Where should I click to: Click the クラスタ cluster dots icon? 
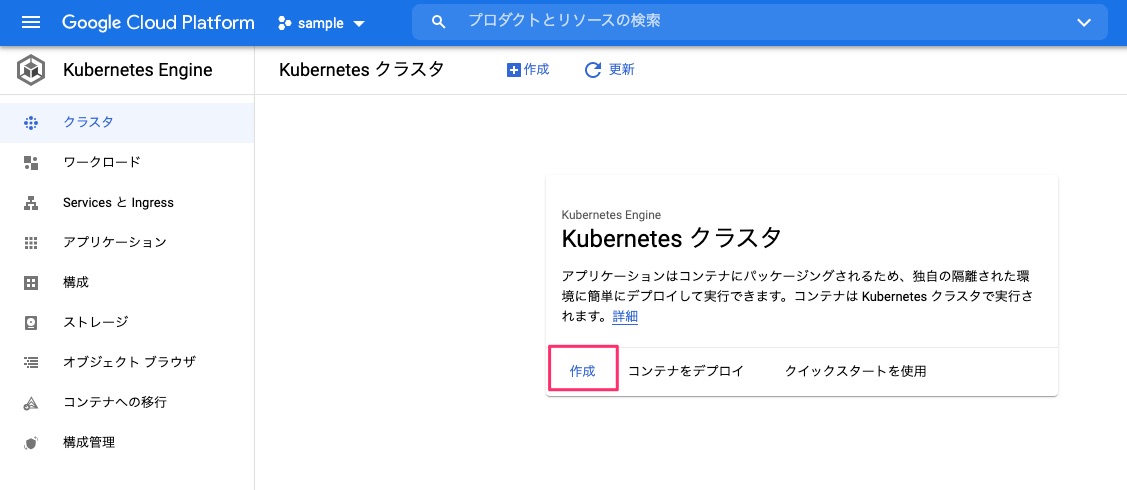pyautogui.click(x=30, y=122)
